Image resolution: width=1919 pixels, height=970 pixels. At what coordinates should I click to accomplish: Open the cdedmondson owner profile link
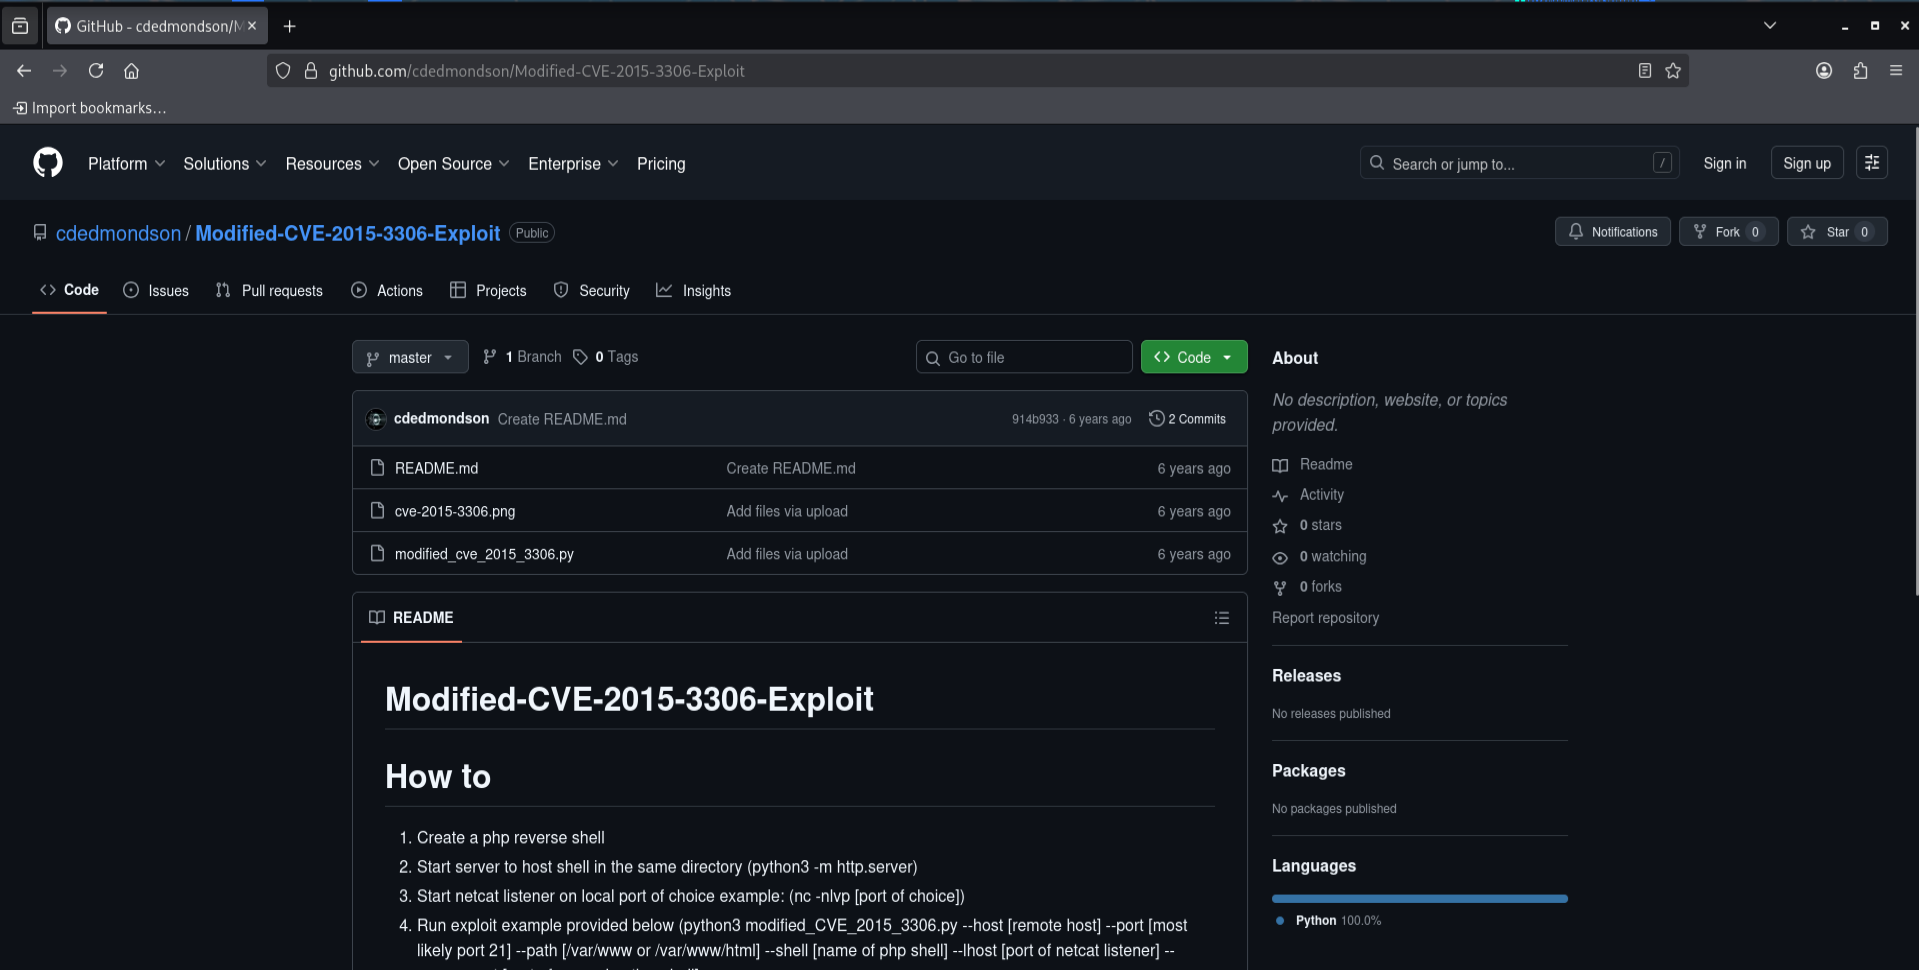click(118, 233)
